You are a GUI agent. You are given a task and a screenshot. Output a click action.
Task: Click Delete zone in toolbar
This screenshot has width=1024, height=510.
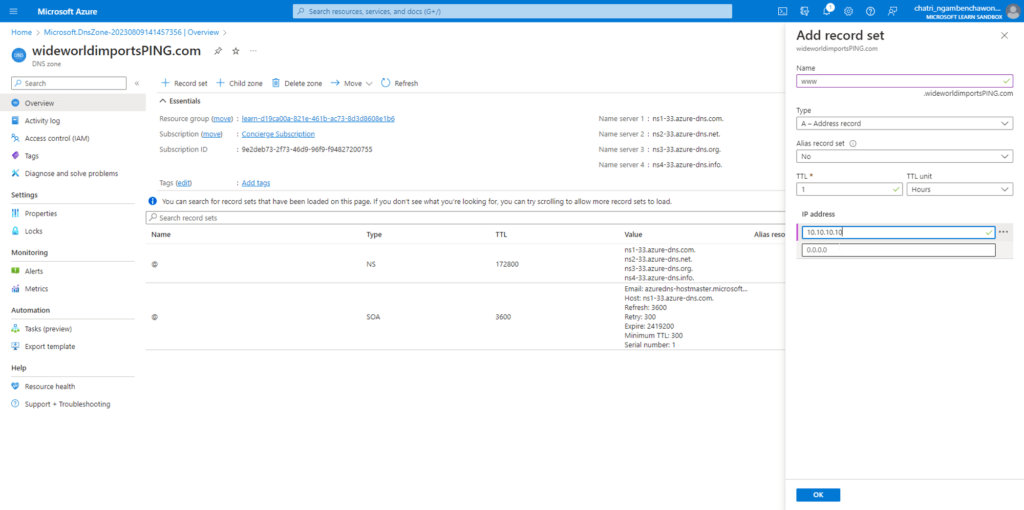(x=297, y=84)
